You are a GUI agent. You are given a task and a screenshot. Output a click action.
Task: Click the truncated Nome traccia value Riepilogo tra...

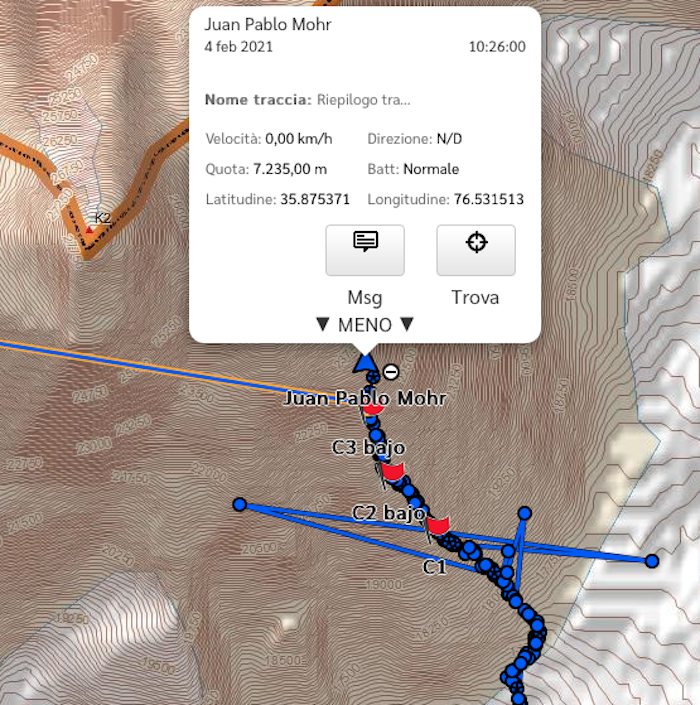(x=363, y=99)
